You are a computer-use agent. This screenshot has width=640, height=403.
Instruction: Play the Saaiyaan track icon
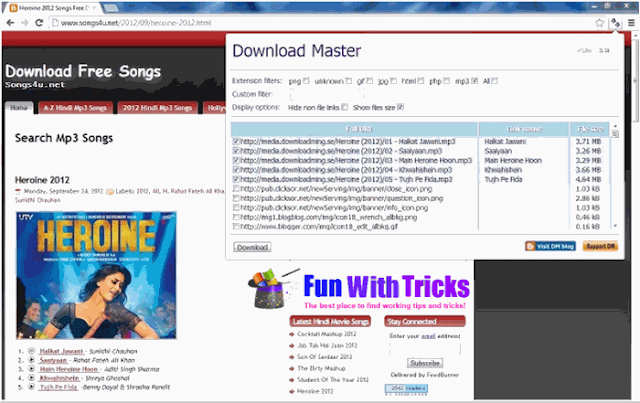pyautogui.click(x=31, y=360)
